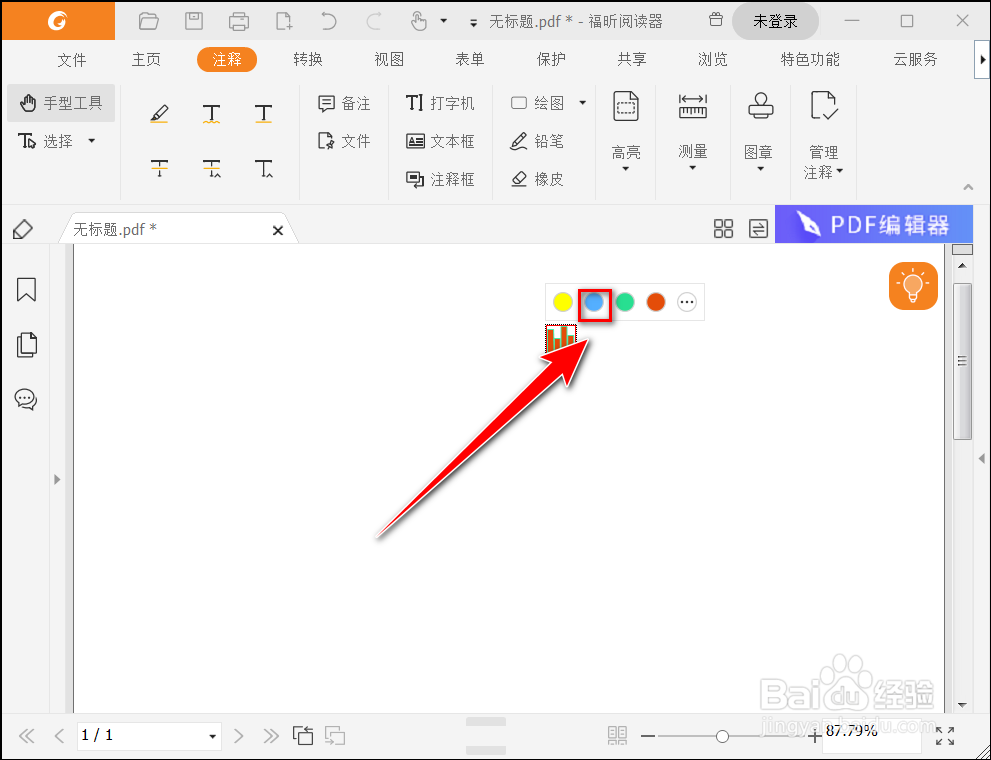Switch to the 特色功能 ribbon tab
Screen dimensions: 991x760
click(810, 59)
